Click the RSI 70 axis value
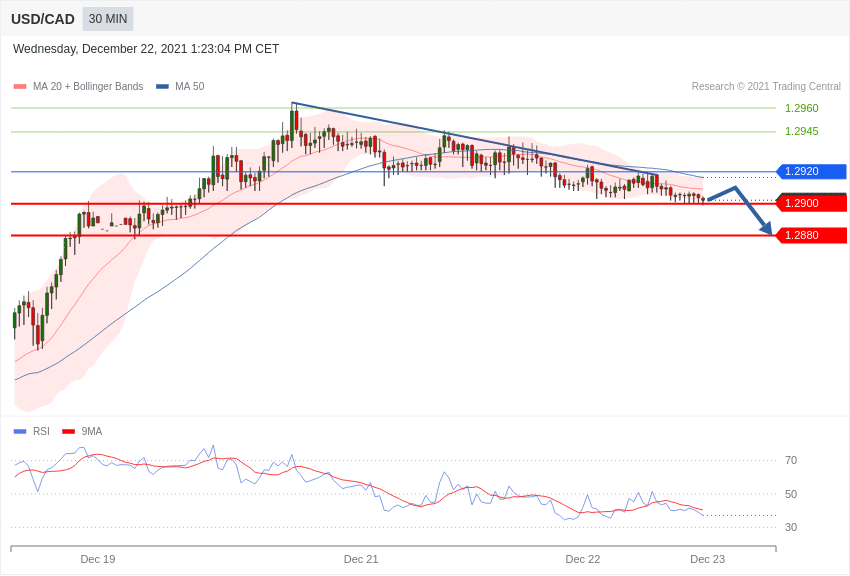The width and height of the screenshot is (850, 576). tap(791, 460)
